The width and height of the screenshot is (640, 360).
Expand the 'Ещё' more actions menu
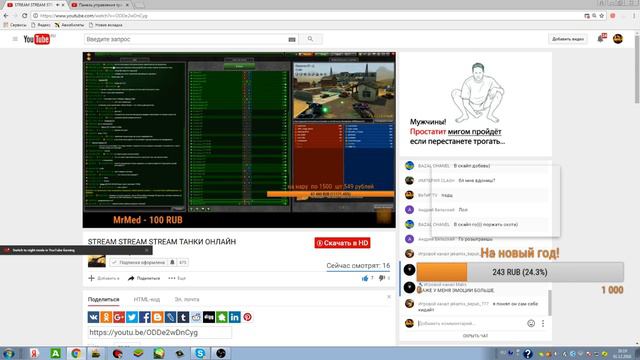coord(177,278)
